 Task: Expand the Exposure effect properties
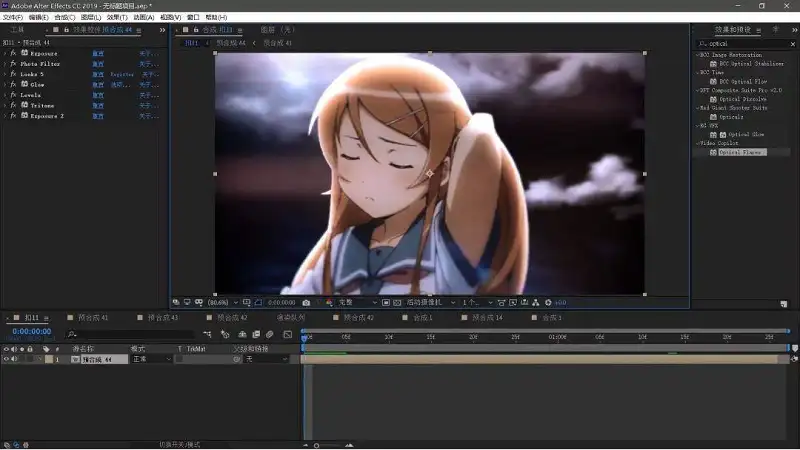tap(5, 53)
